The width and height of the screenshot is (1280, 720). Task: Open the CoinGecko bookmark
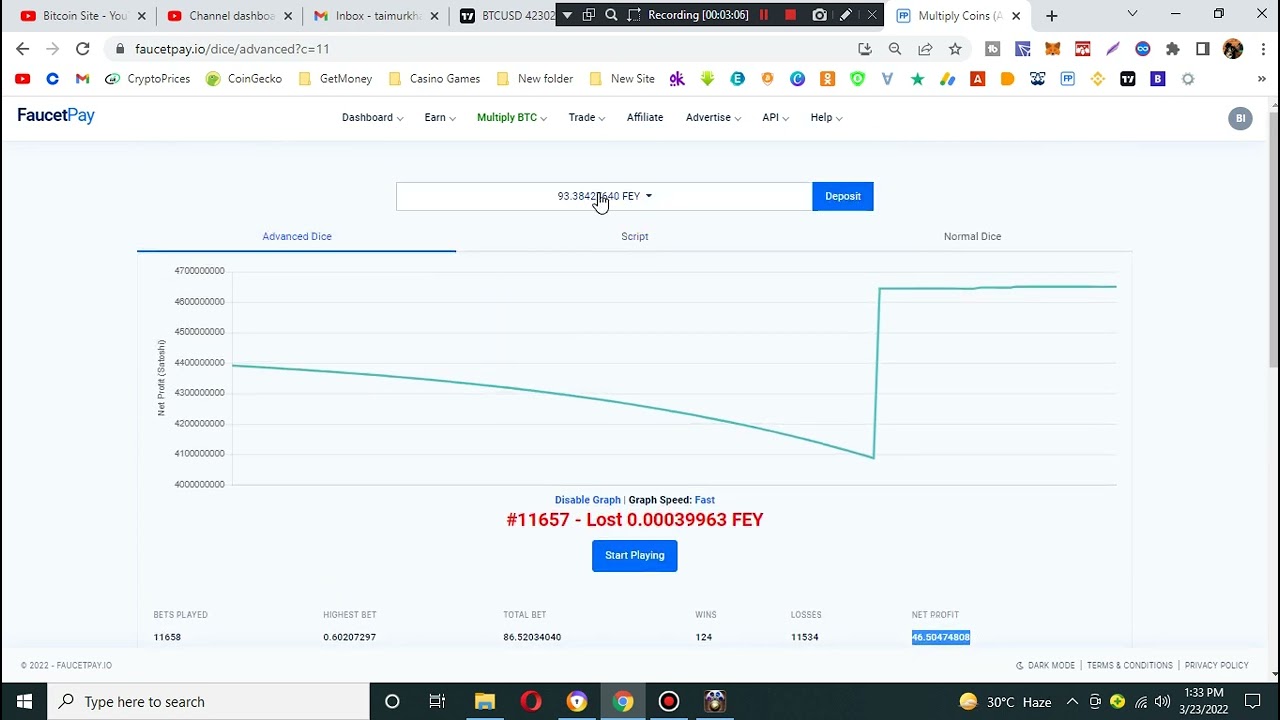pos(244,79)
